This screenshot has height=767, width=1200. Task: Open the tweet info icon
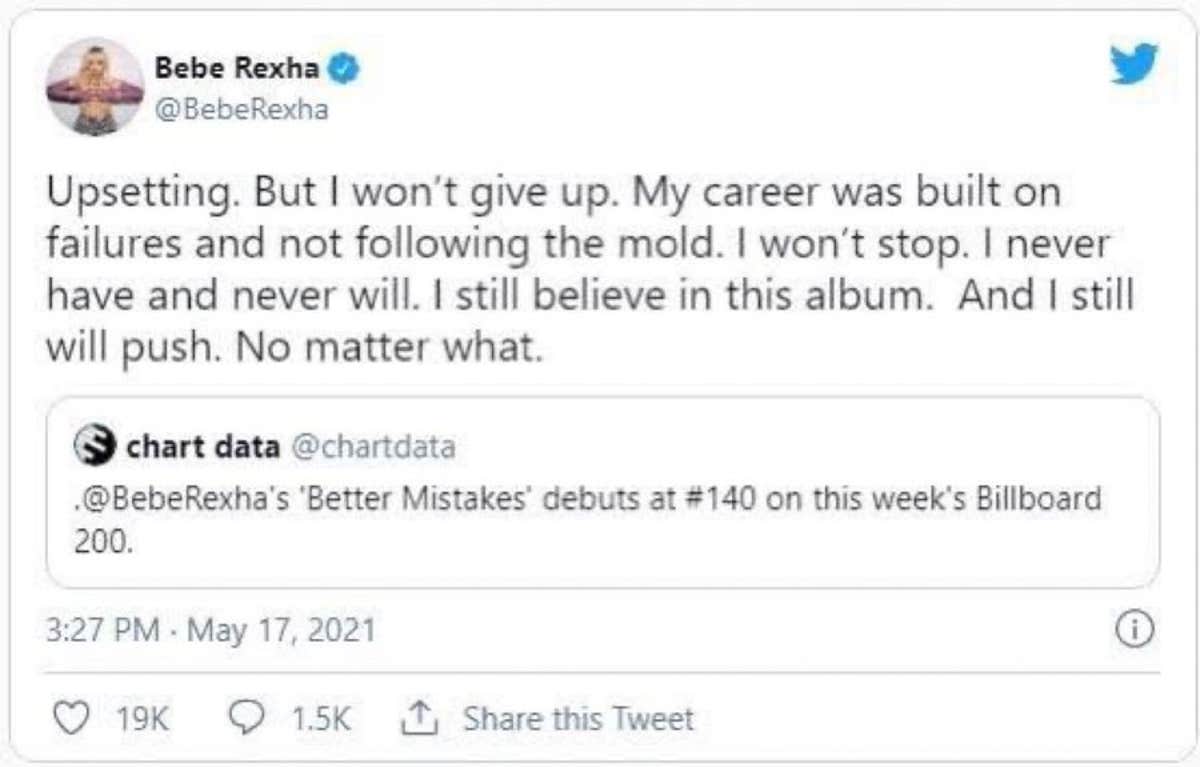click(1130, 629)
